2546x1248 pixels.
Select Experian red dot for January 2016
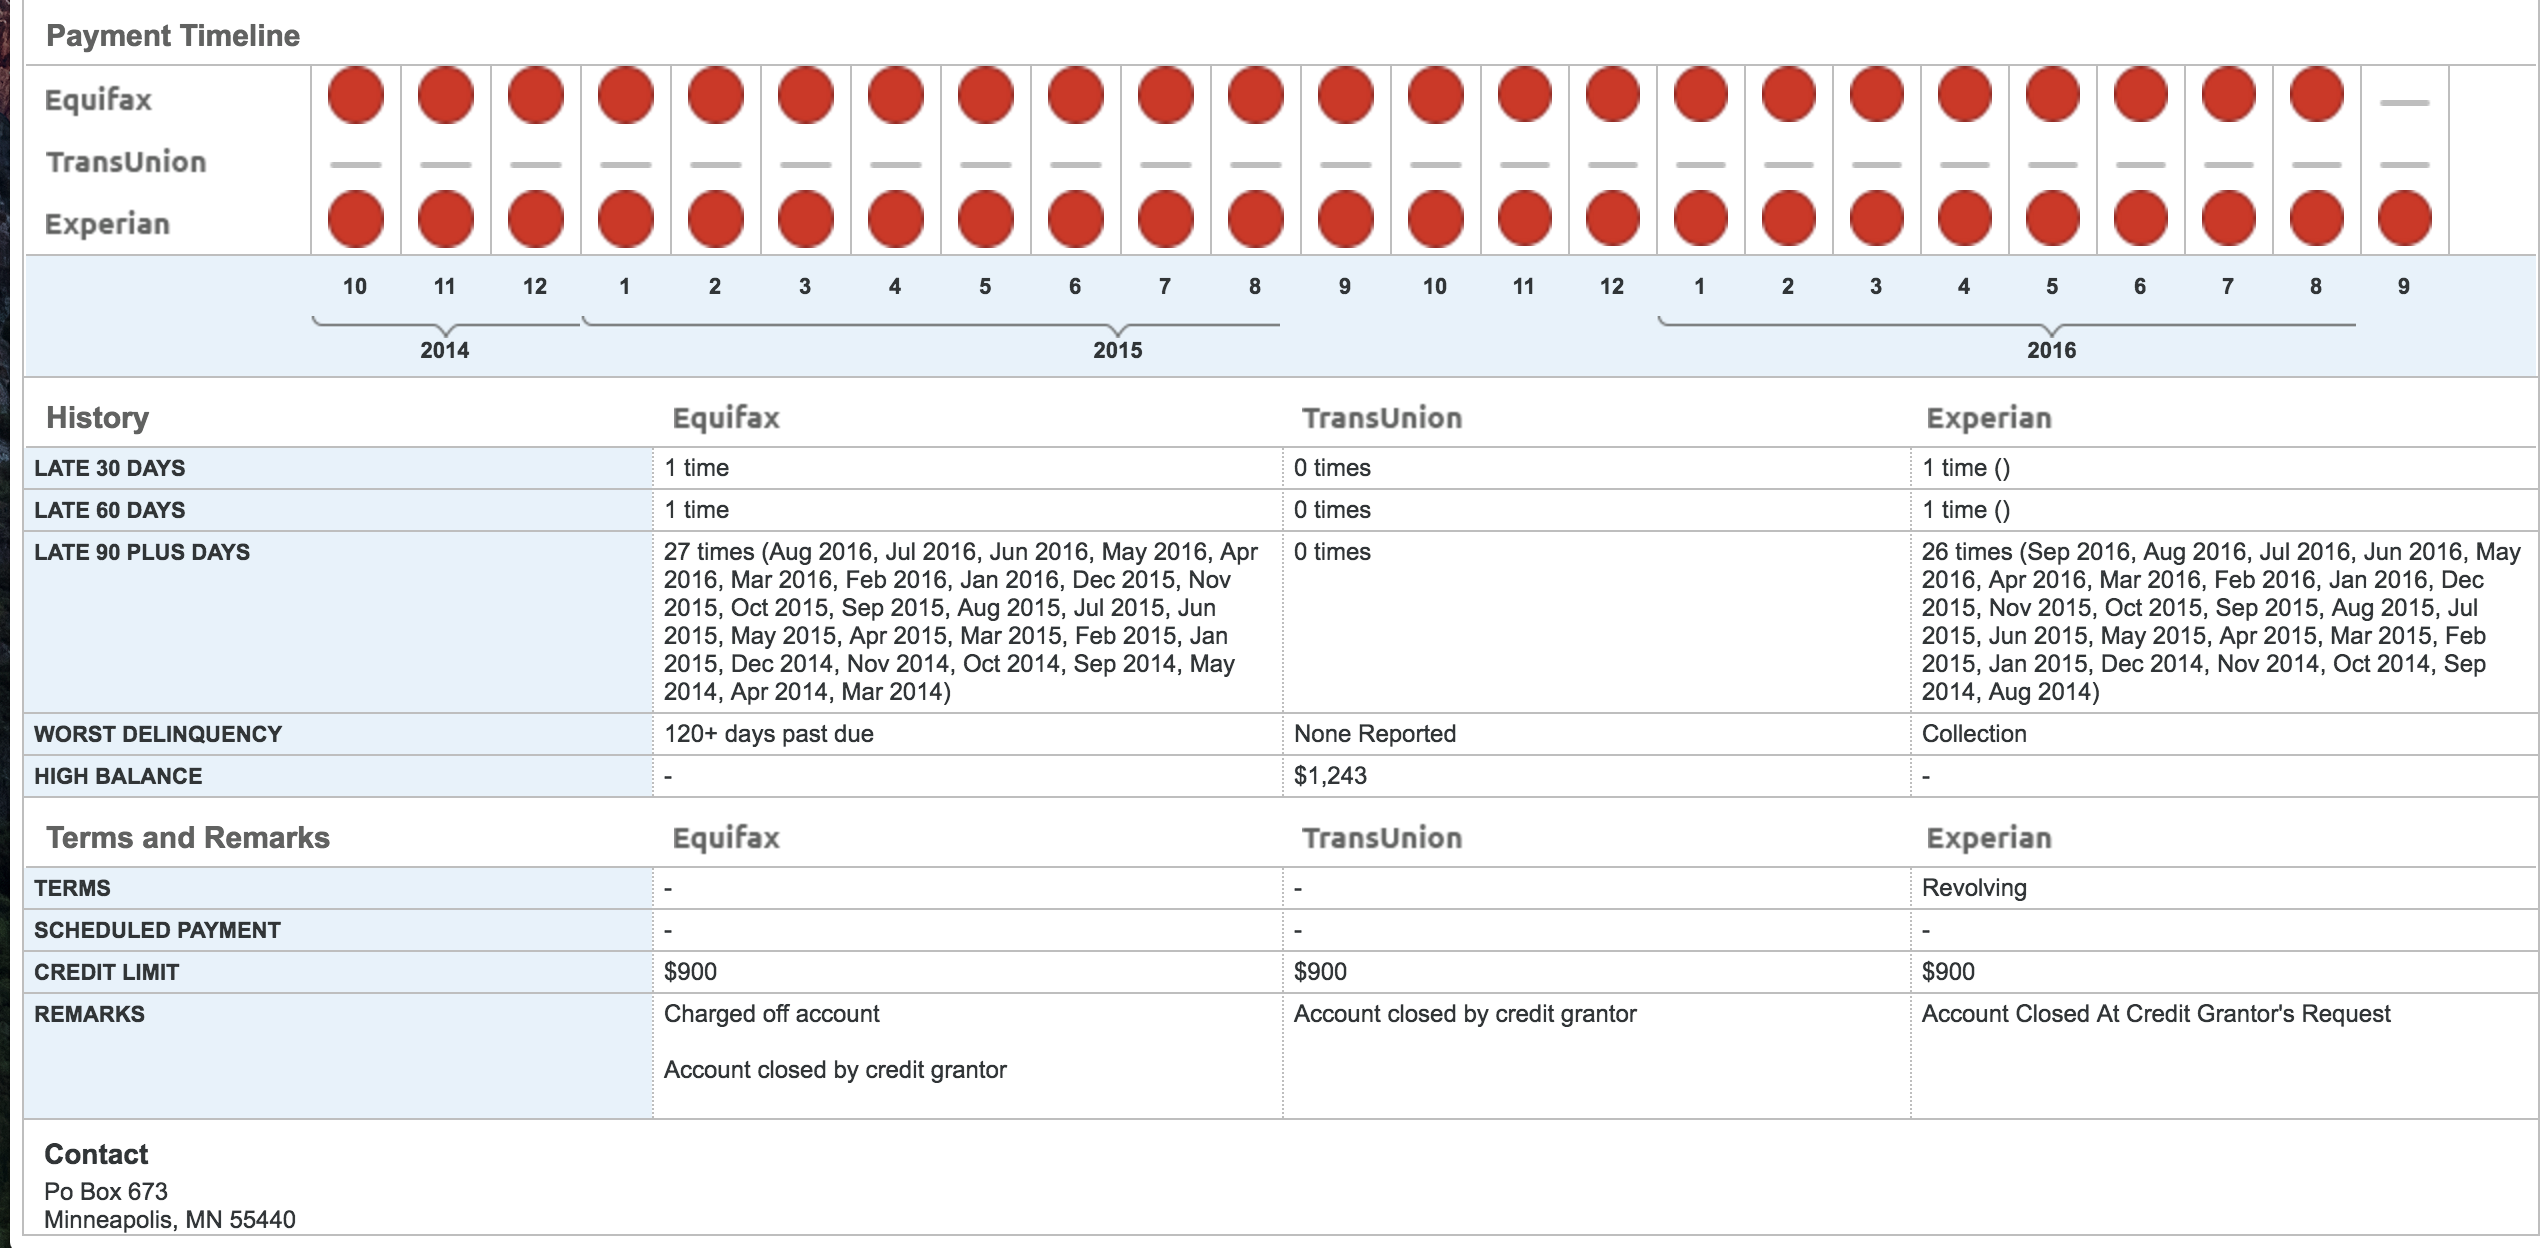click(1700, 219)
